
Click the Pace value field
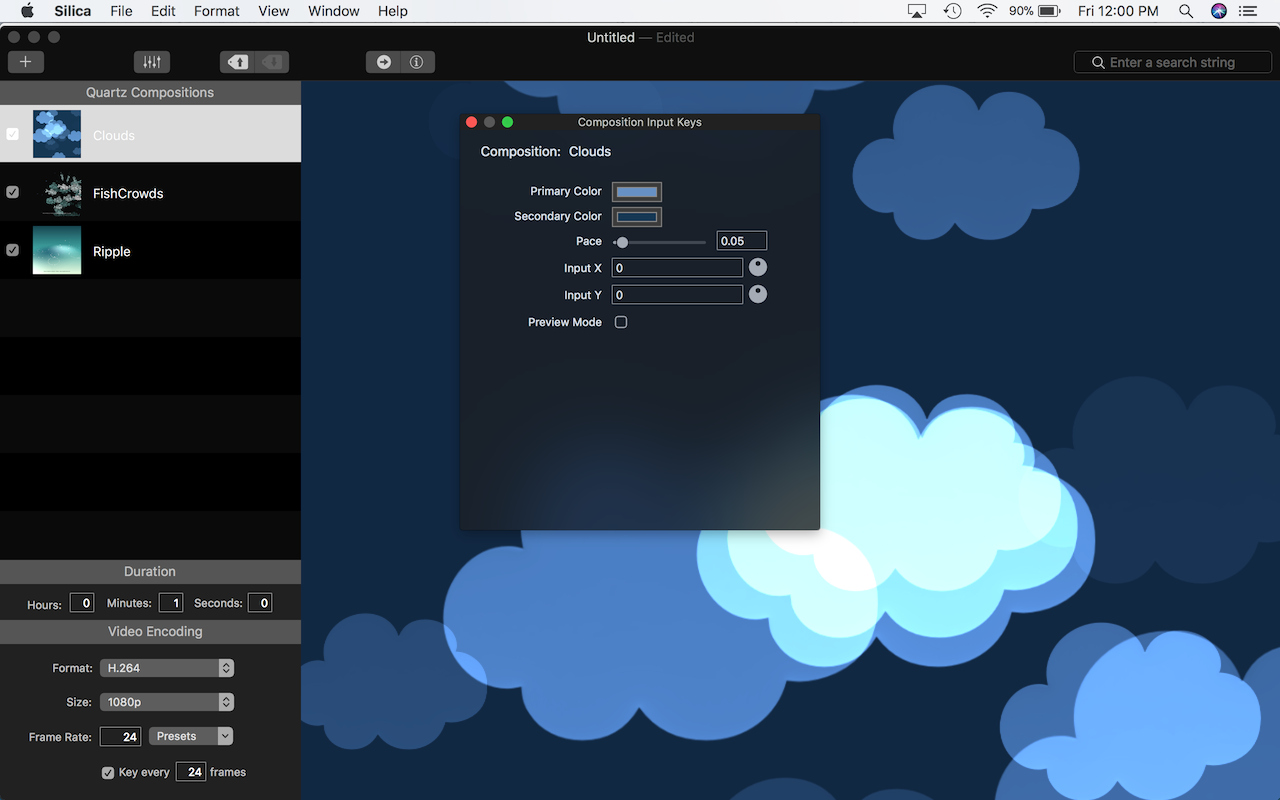click(x=742, y=241)
